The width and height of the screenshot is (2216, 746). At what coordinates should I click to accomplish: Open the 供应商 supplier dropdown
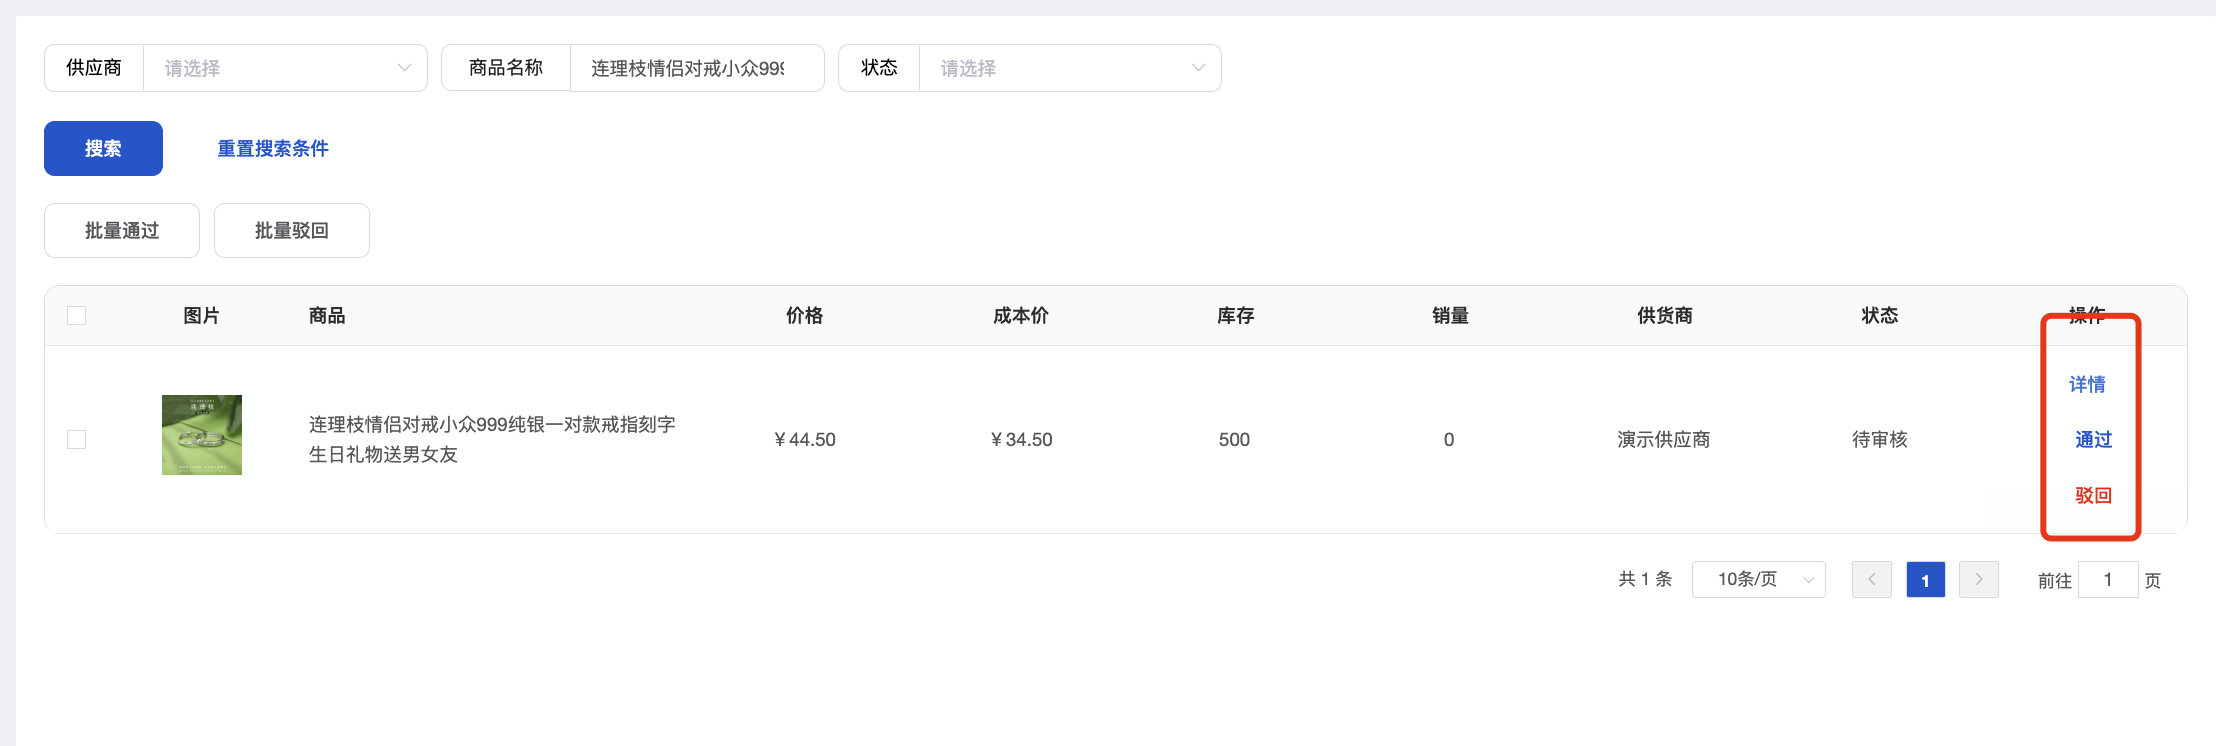click(x=285, y=68)
